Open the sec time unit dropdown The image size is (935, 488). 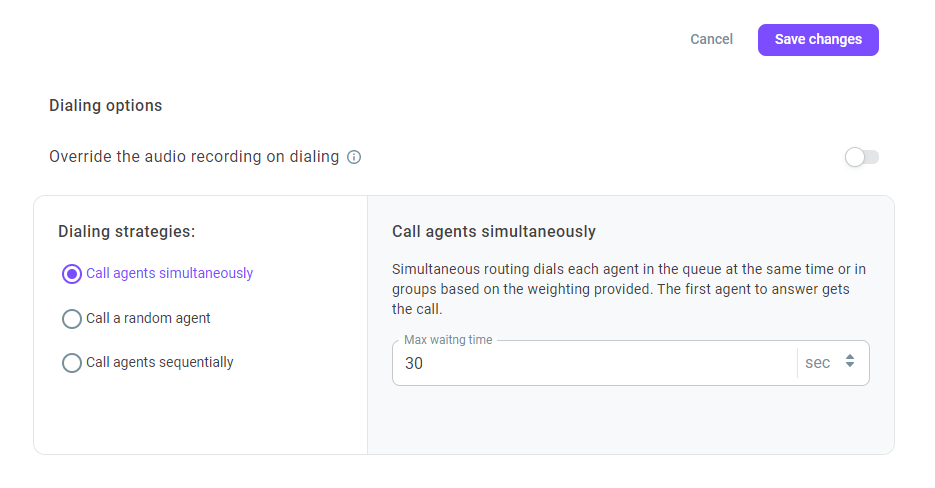coord(832,363)
